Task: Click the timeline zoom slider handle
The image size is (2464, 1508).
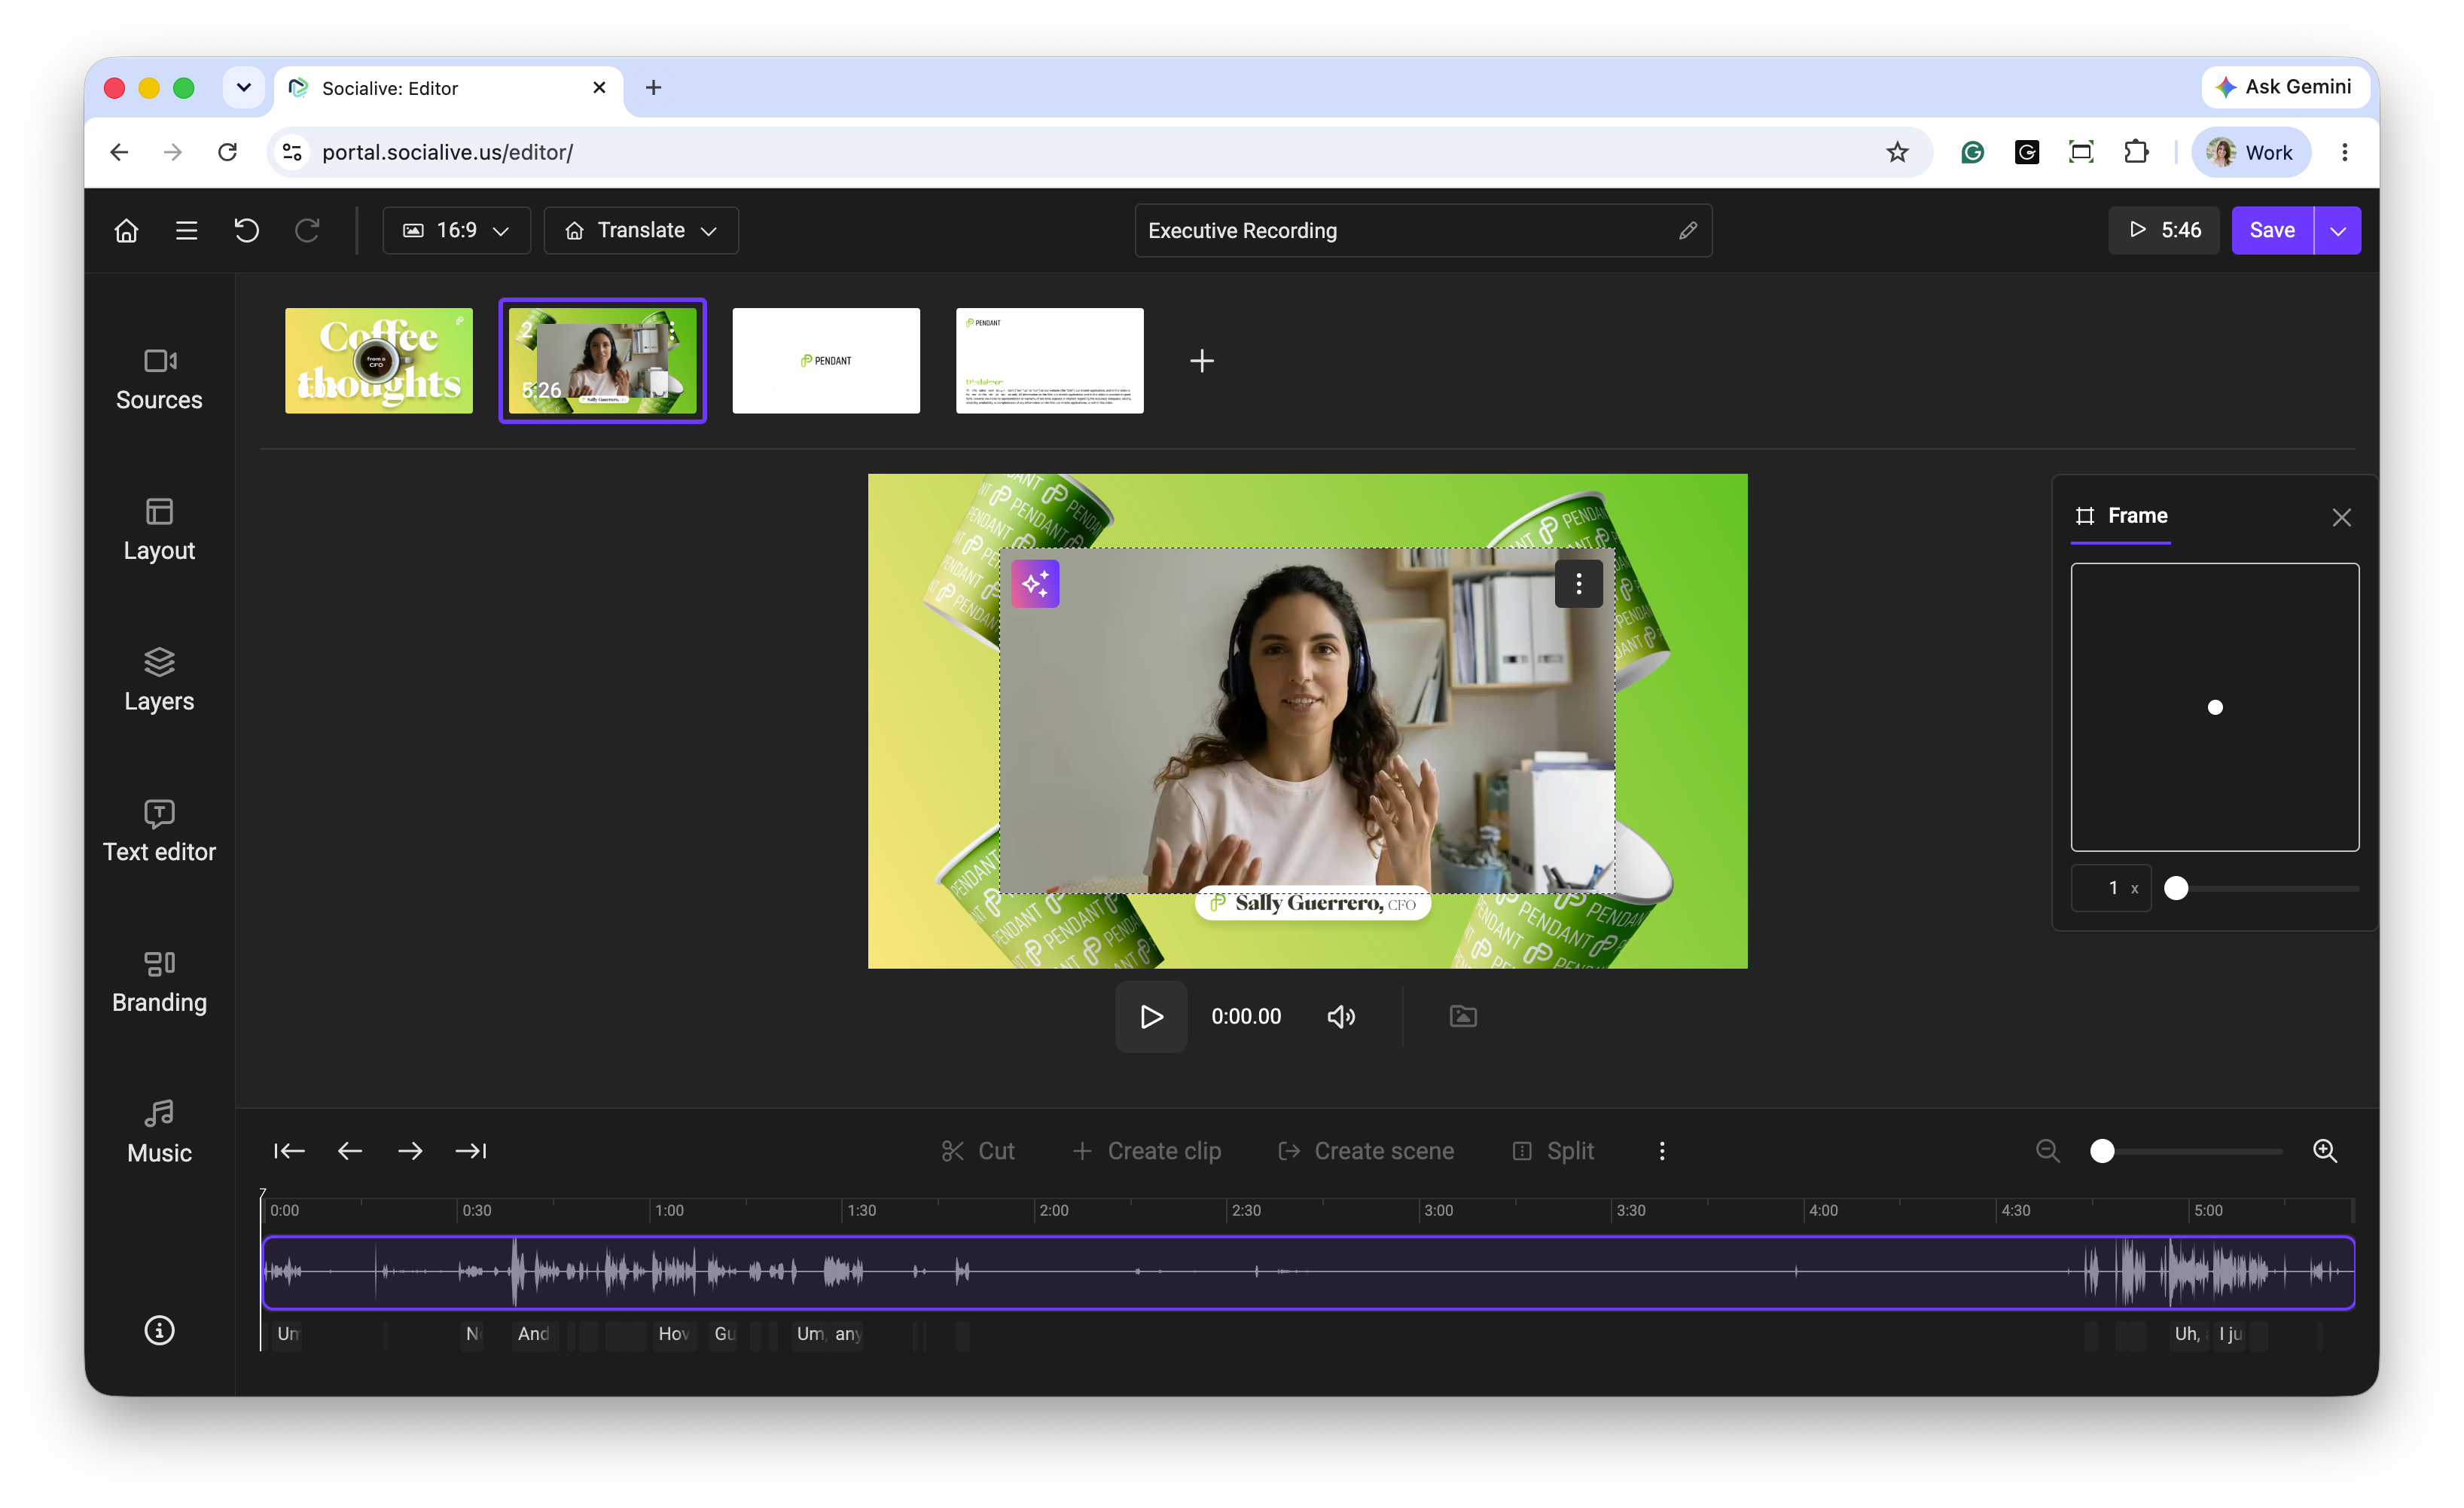Action: pos(2102,1151)
